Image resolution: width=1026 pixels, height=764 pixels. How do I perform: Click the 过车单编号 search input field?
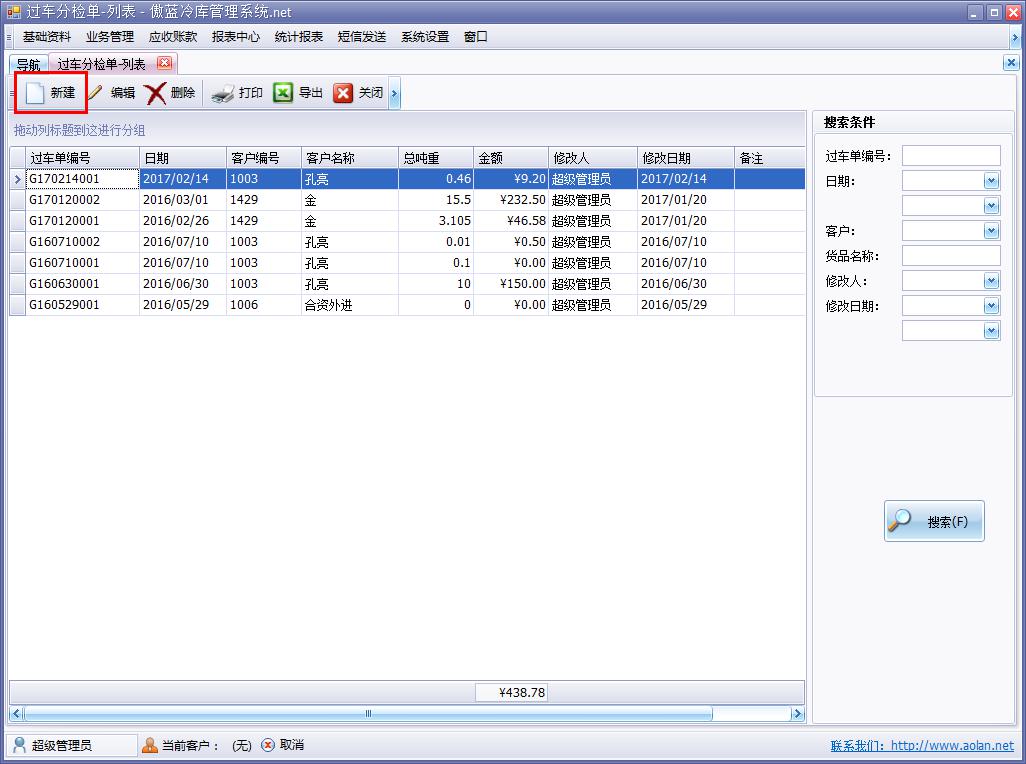[950, 156]
